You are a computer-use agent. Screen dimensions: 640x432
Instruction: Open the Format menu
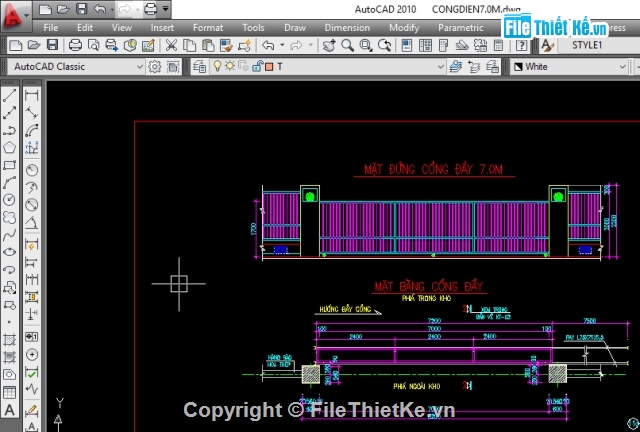pos(208,27)
